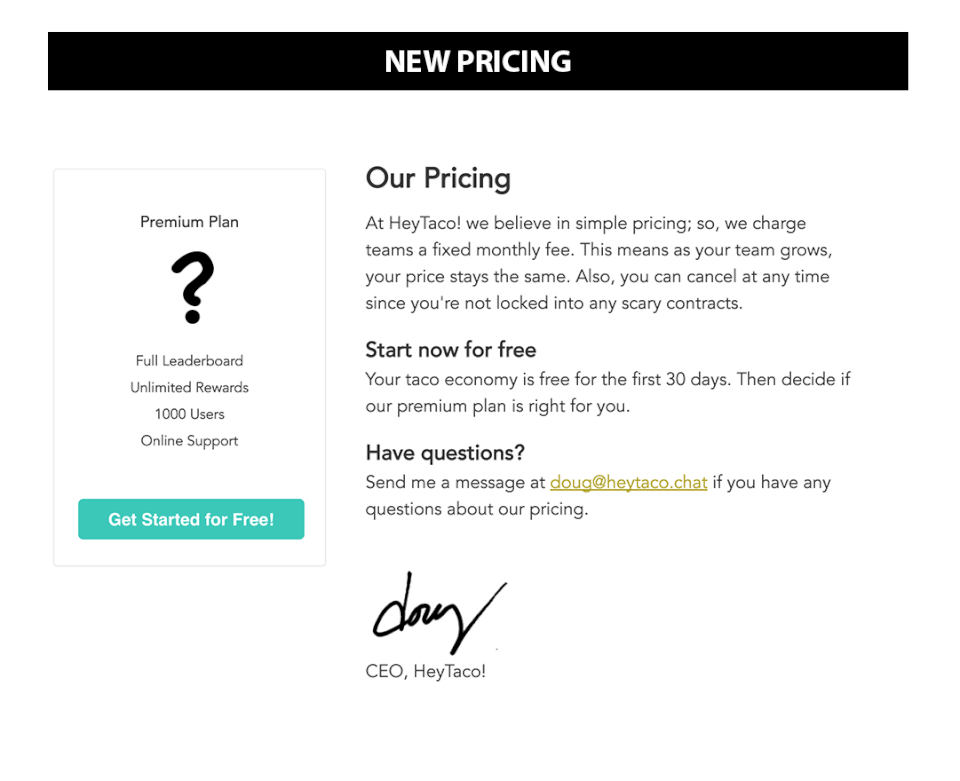This screenshot has height=781, width=960.
Task: Click the paragraph about fixed monthly fee
Action: (x=598, y=250)
